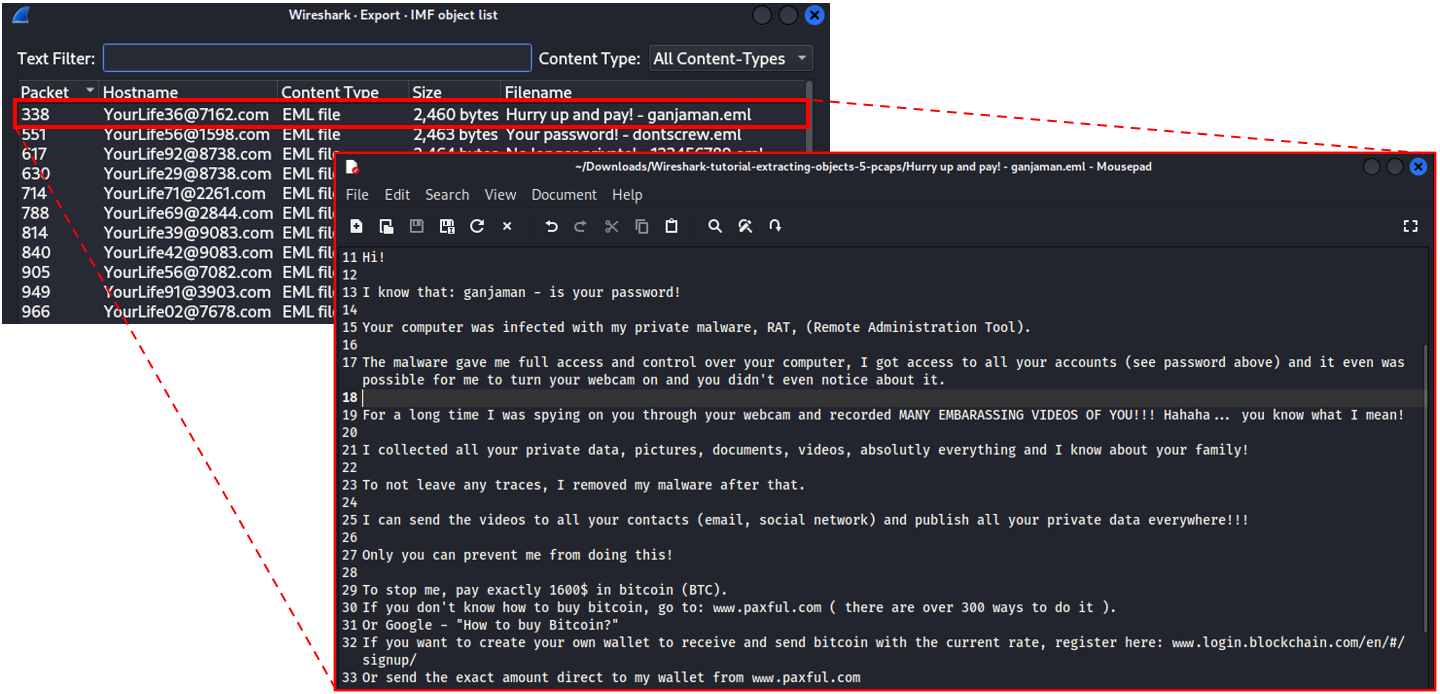
Task: Click line 15 about private malware RAT
Action: (696, 327)
